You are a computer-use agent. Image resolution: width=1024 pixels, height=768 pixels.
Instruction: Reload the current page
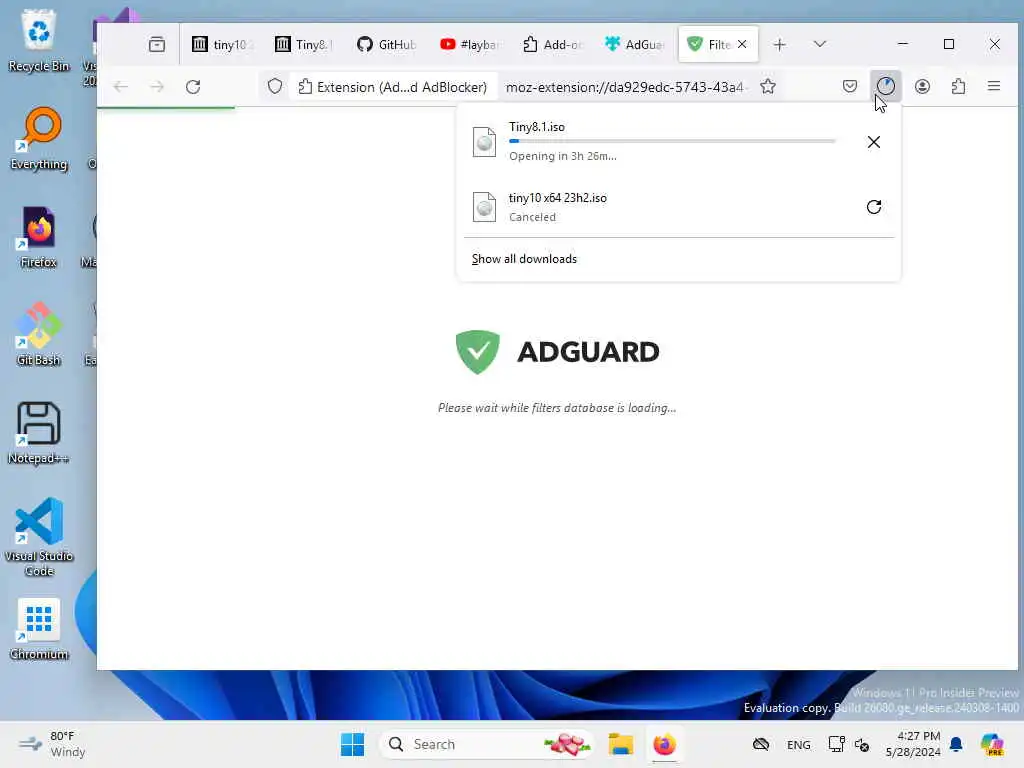click(193, 87)
